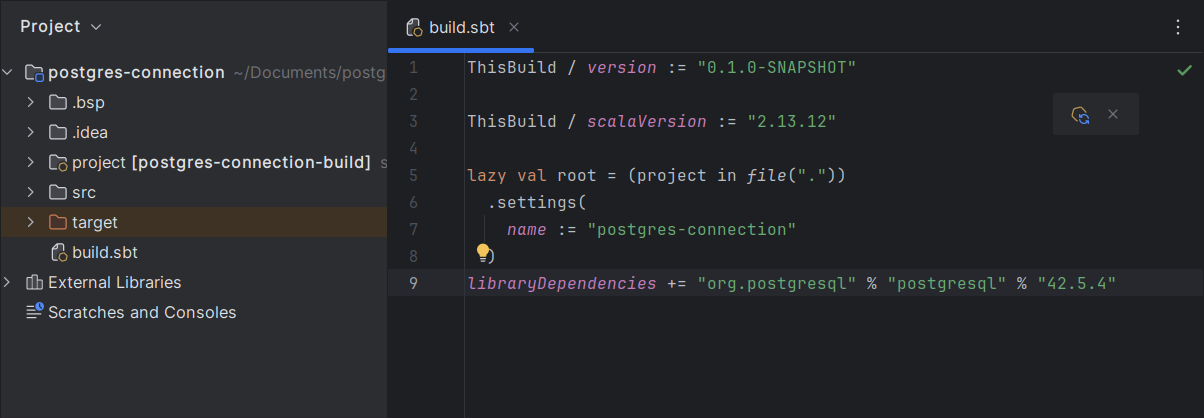Collapse the postgres-connection root node
This screenshot has width=1204, height=418.
point(9,72)
